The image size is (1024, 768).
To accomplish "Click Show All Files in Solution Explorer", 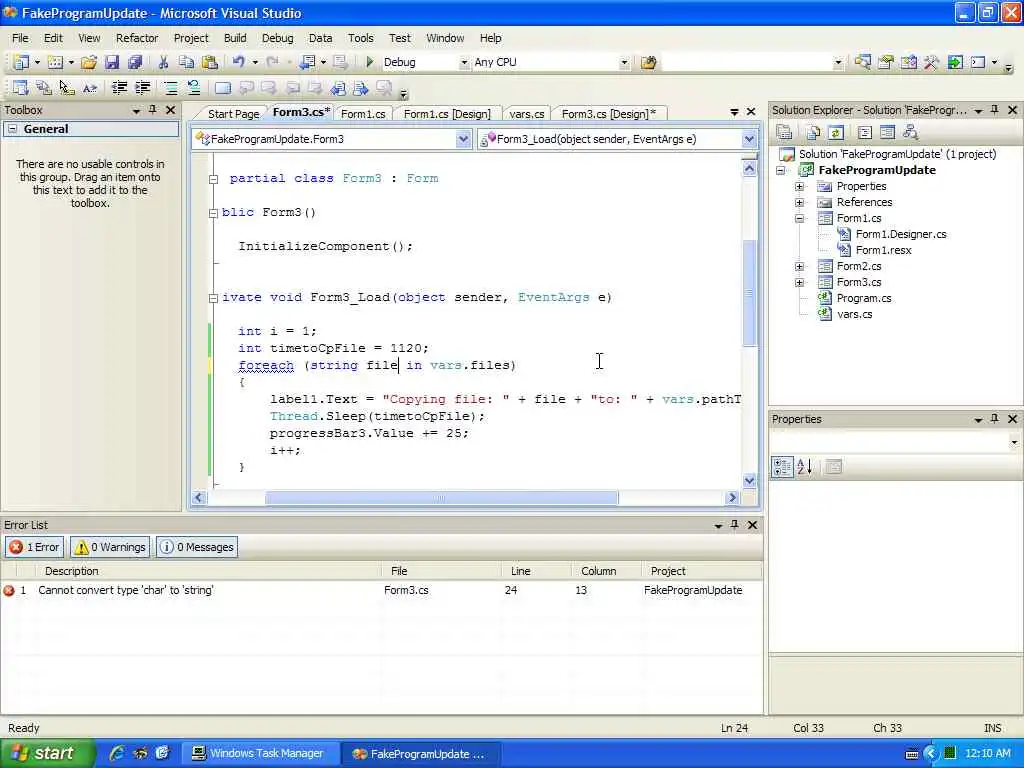I will pos(813,133).
